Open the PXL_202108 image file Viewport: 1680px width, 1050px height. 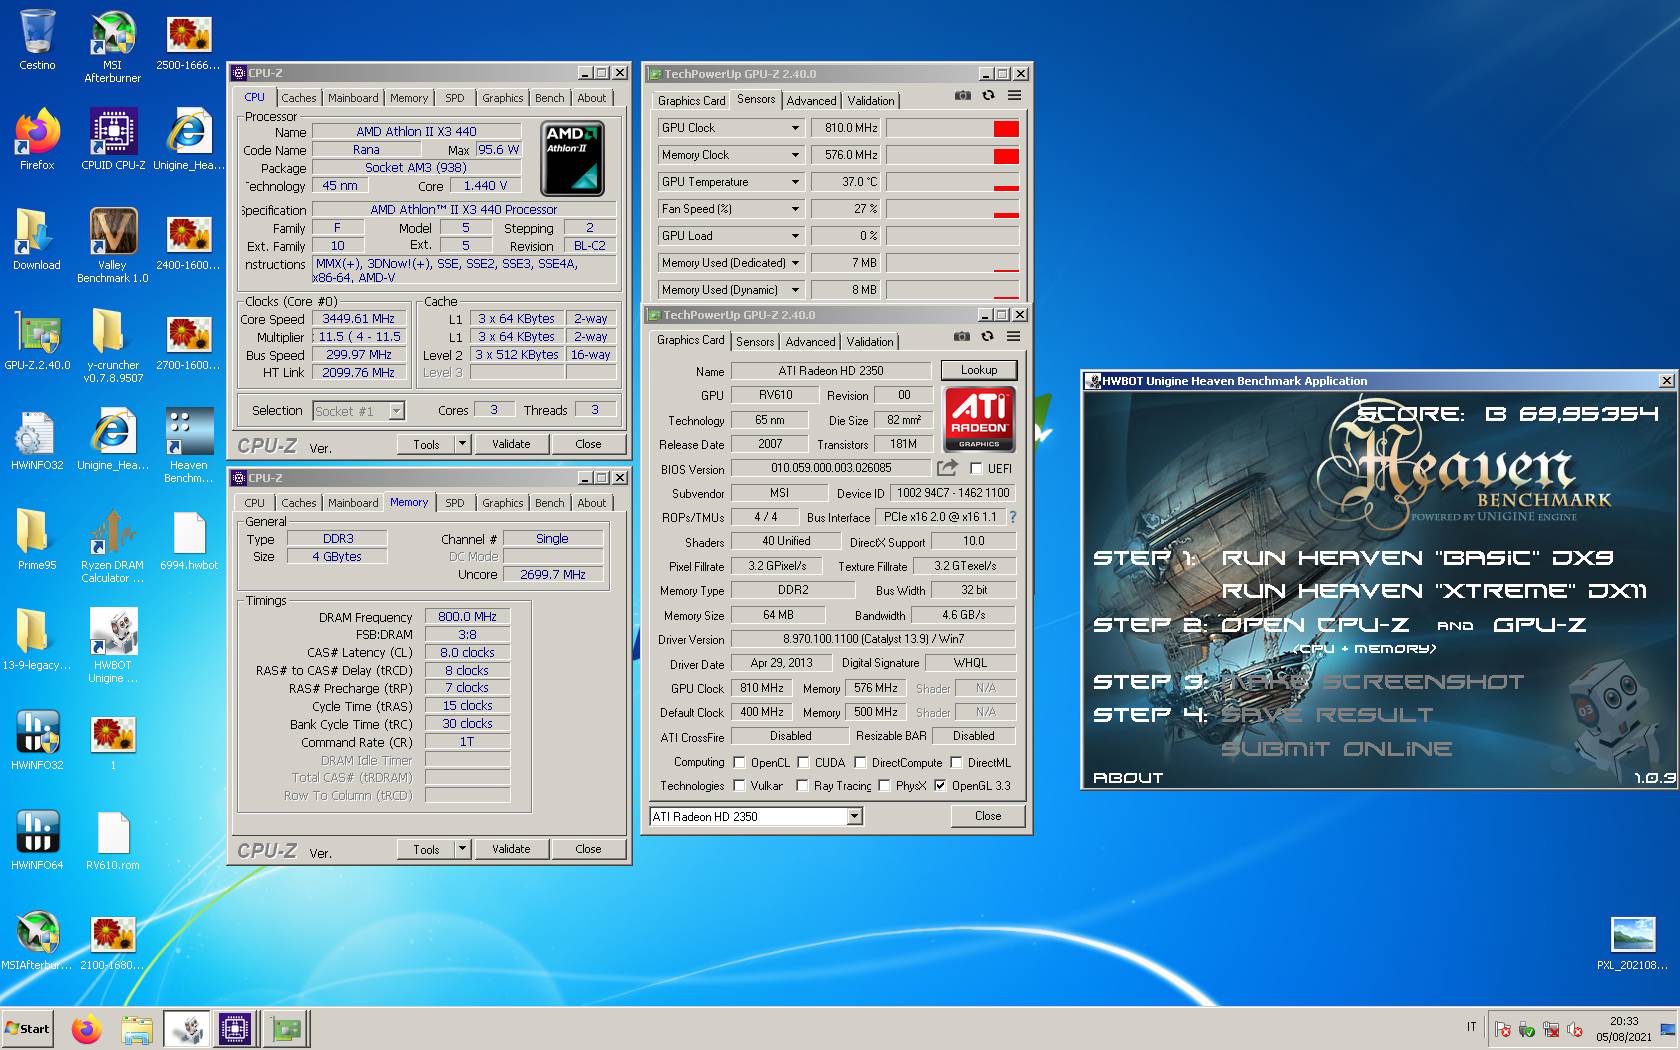[1632, 943]
